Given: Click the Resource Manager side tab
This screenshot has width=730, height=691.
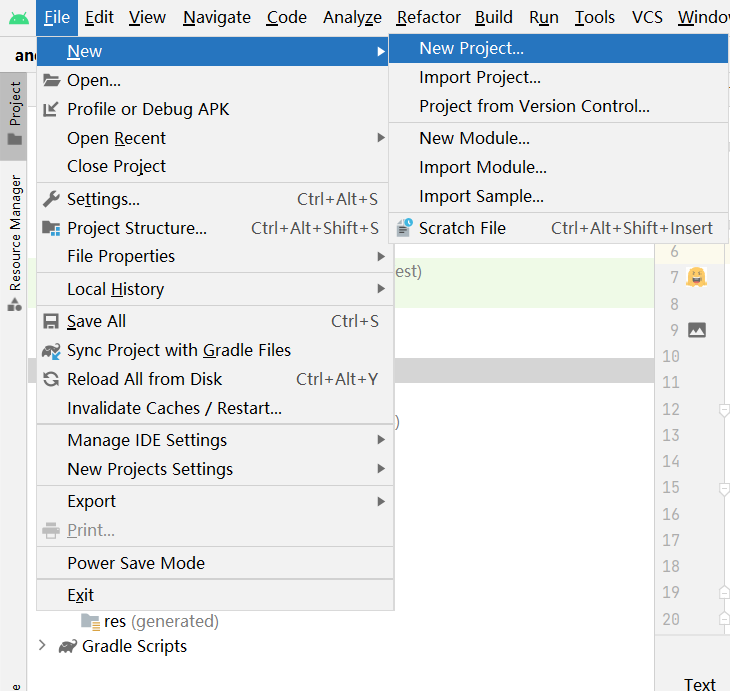Looking at the screenshot, I should coord(14,242).
